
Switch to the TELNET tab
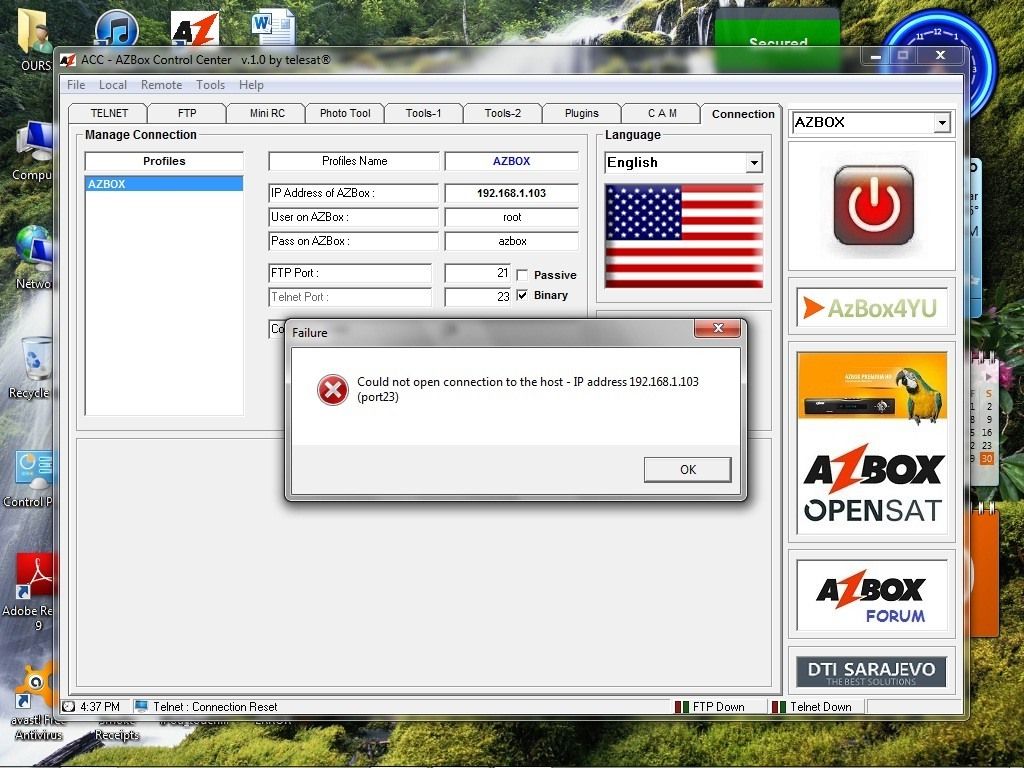point(108,113)
